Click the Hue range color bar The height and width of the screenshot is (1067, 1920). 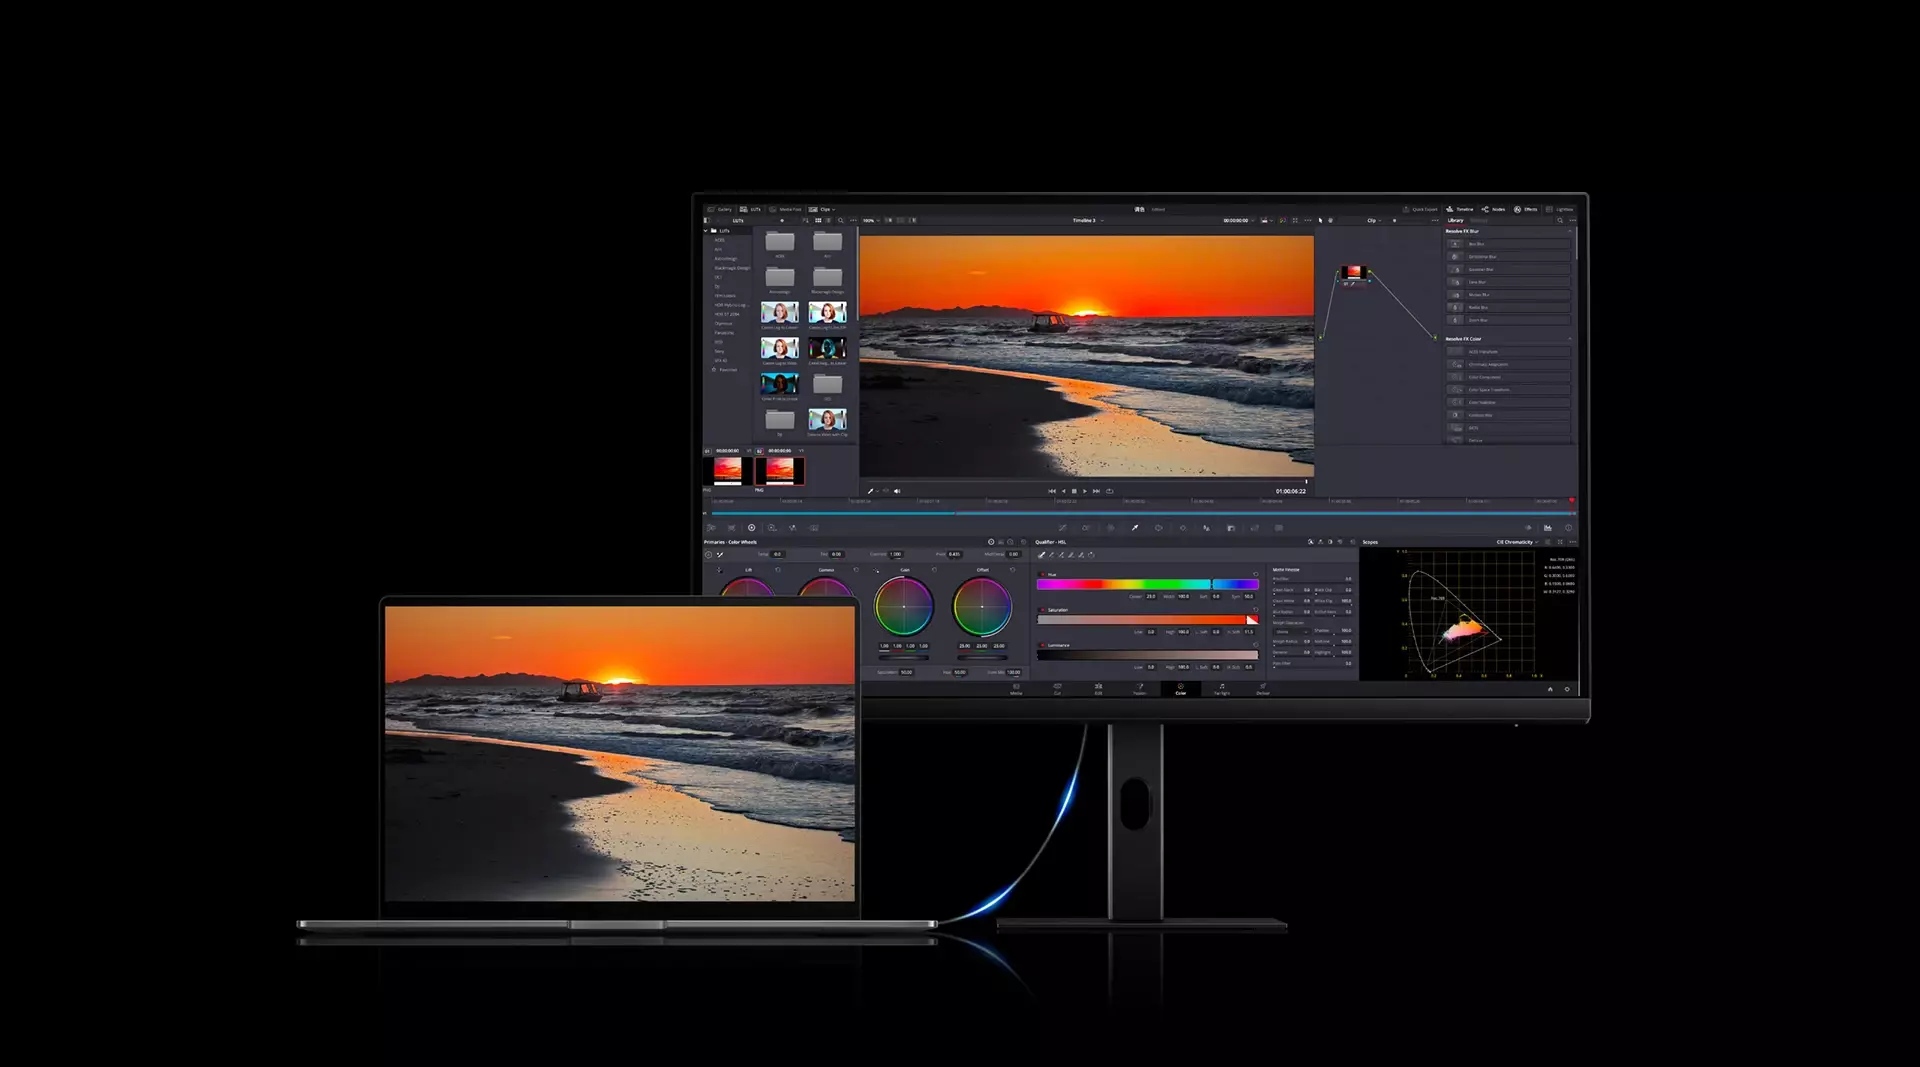pos(1147,584)
